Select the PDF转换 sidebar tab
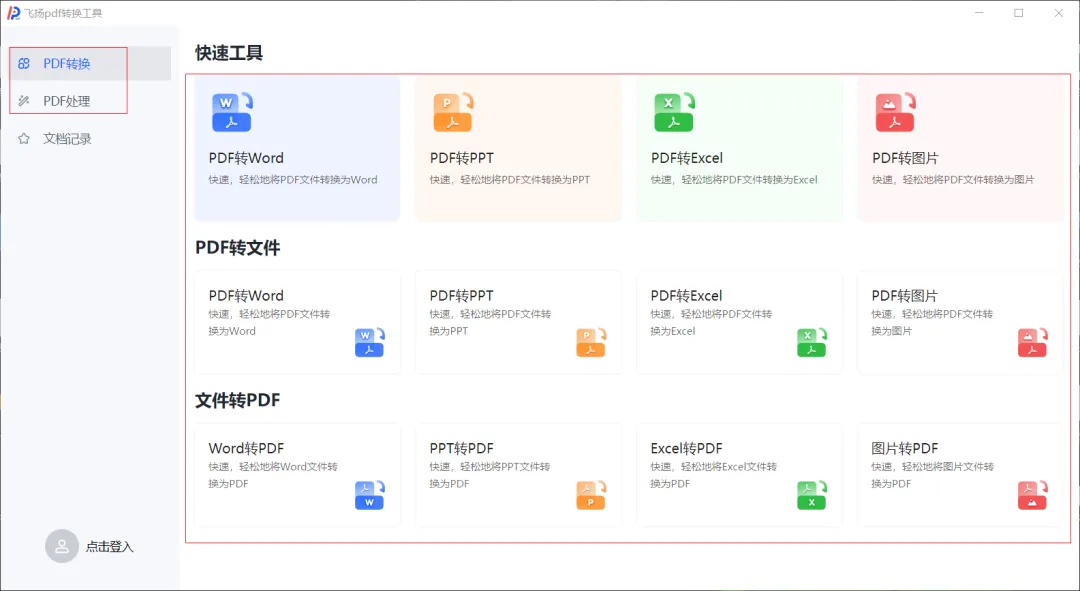1080x591 pixels. [x=67, y=64]
